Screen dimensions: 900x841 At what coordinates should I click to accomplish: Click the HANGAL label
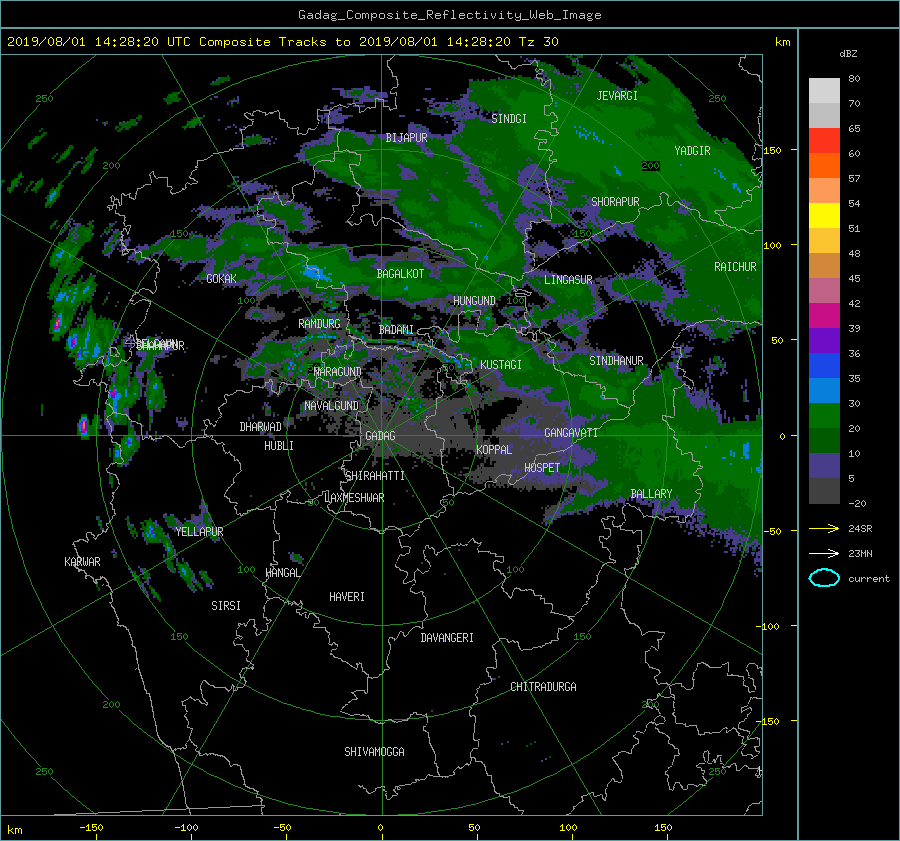283,573
